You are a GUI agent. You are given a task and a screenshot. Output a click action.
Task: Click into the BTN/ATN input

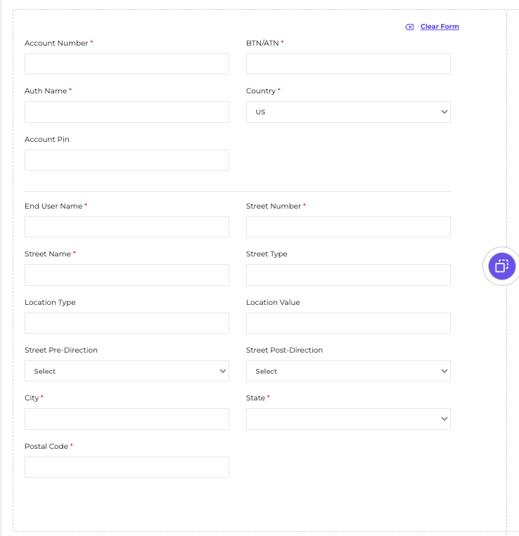coord(348,64)
